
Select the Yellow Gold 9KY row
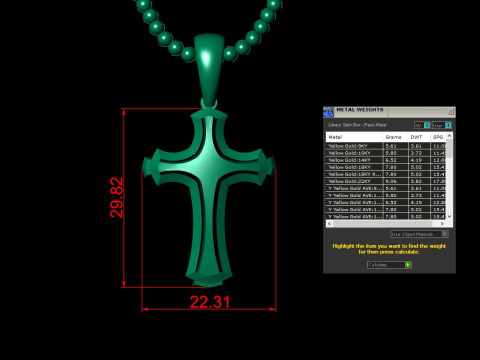[386, 146]
